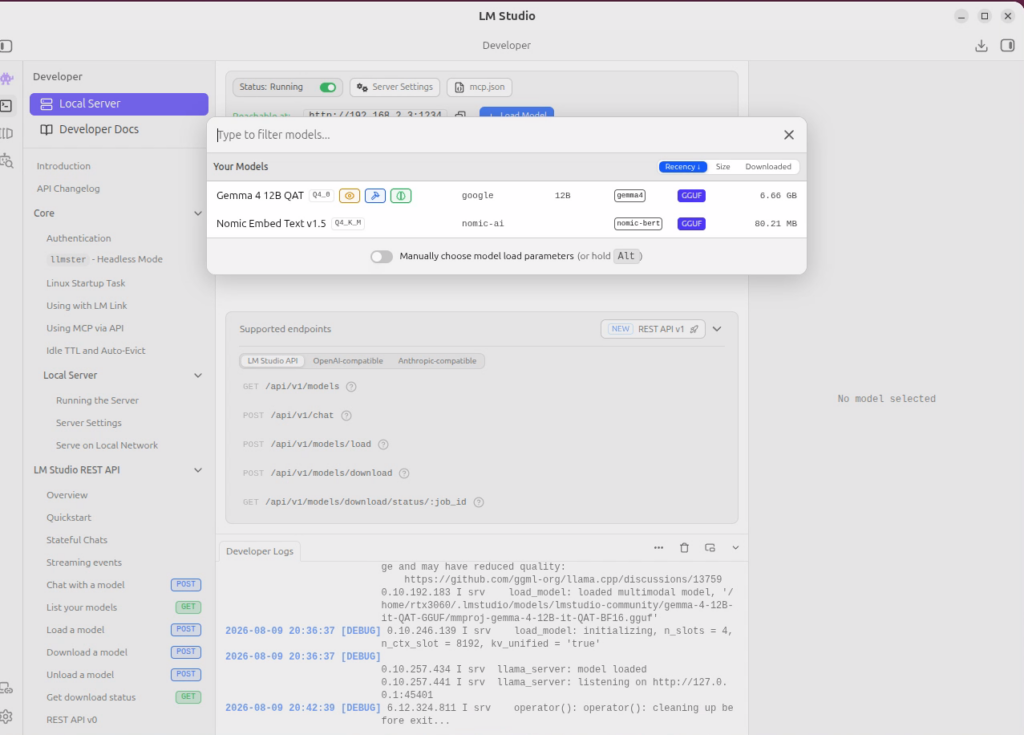Open llmster Headless Mode docs page
The image size is (1024, 735).
click(x=106, y=259)
